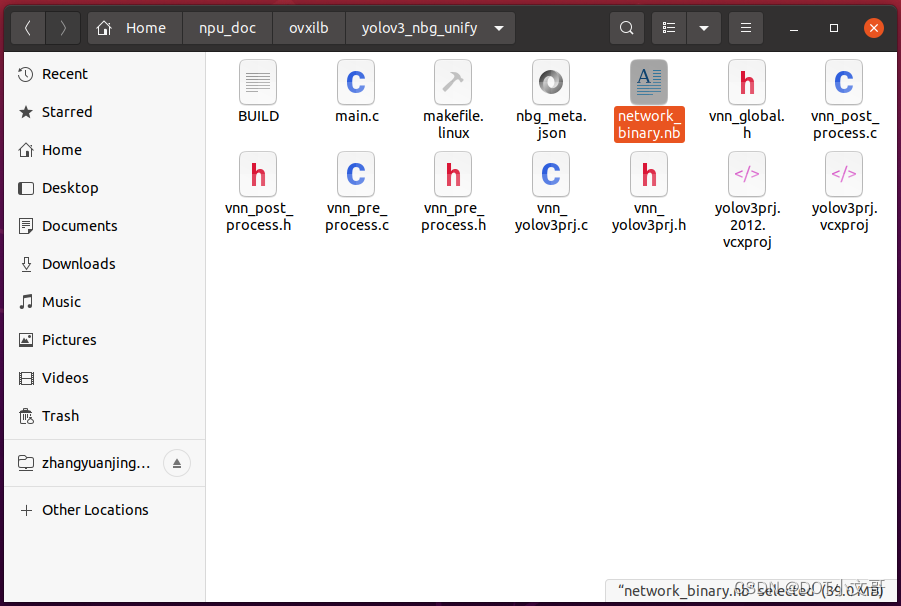Click the vnn_yolov3prj.c file name label
The image size is (901, 606).
coord(551,217)
